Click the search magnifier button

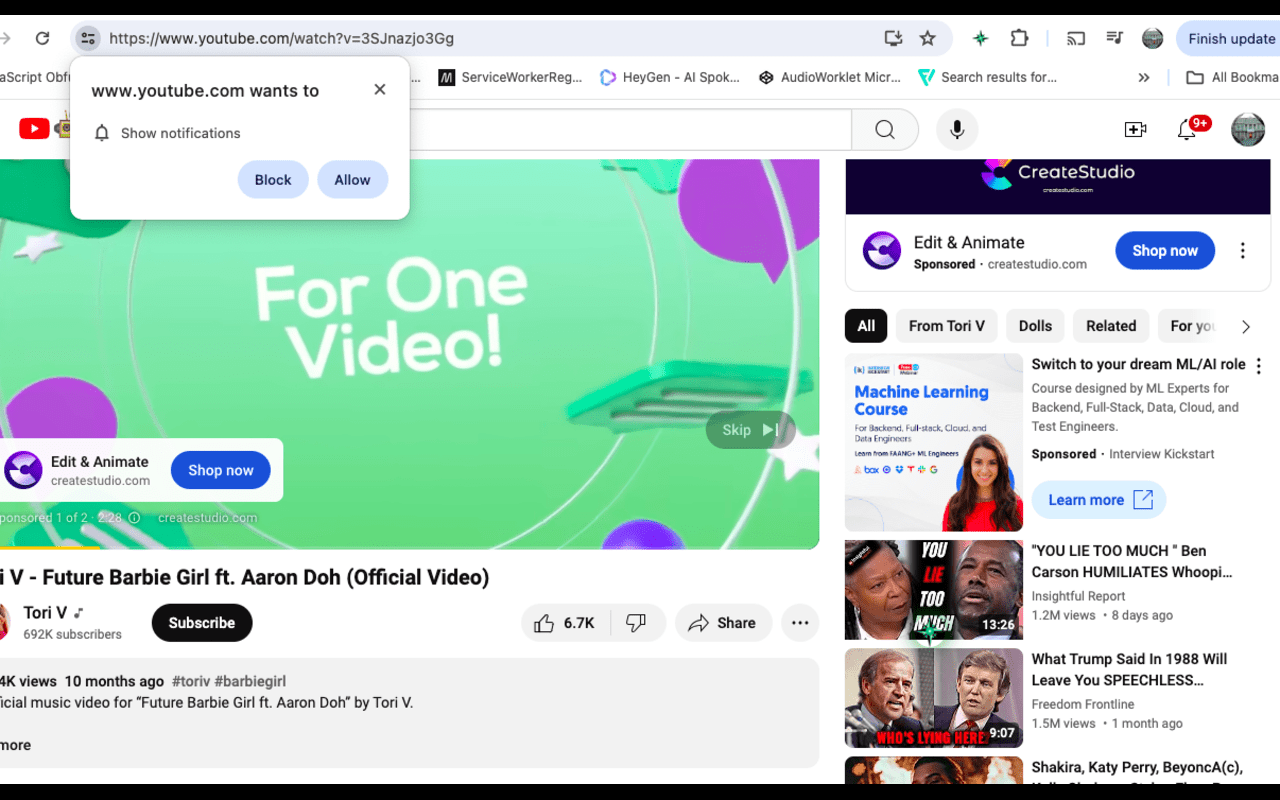tap(884, 130)
